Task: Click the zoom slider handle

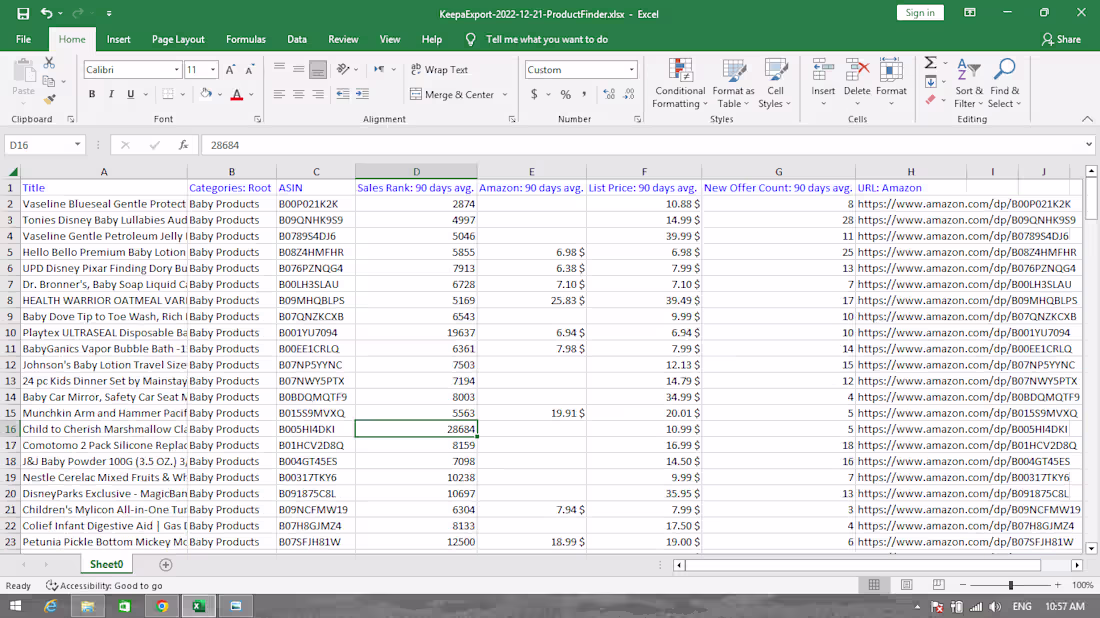Action: [x=1011, y=585]
